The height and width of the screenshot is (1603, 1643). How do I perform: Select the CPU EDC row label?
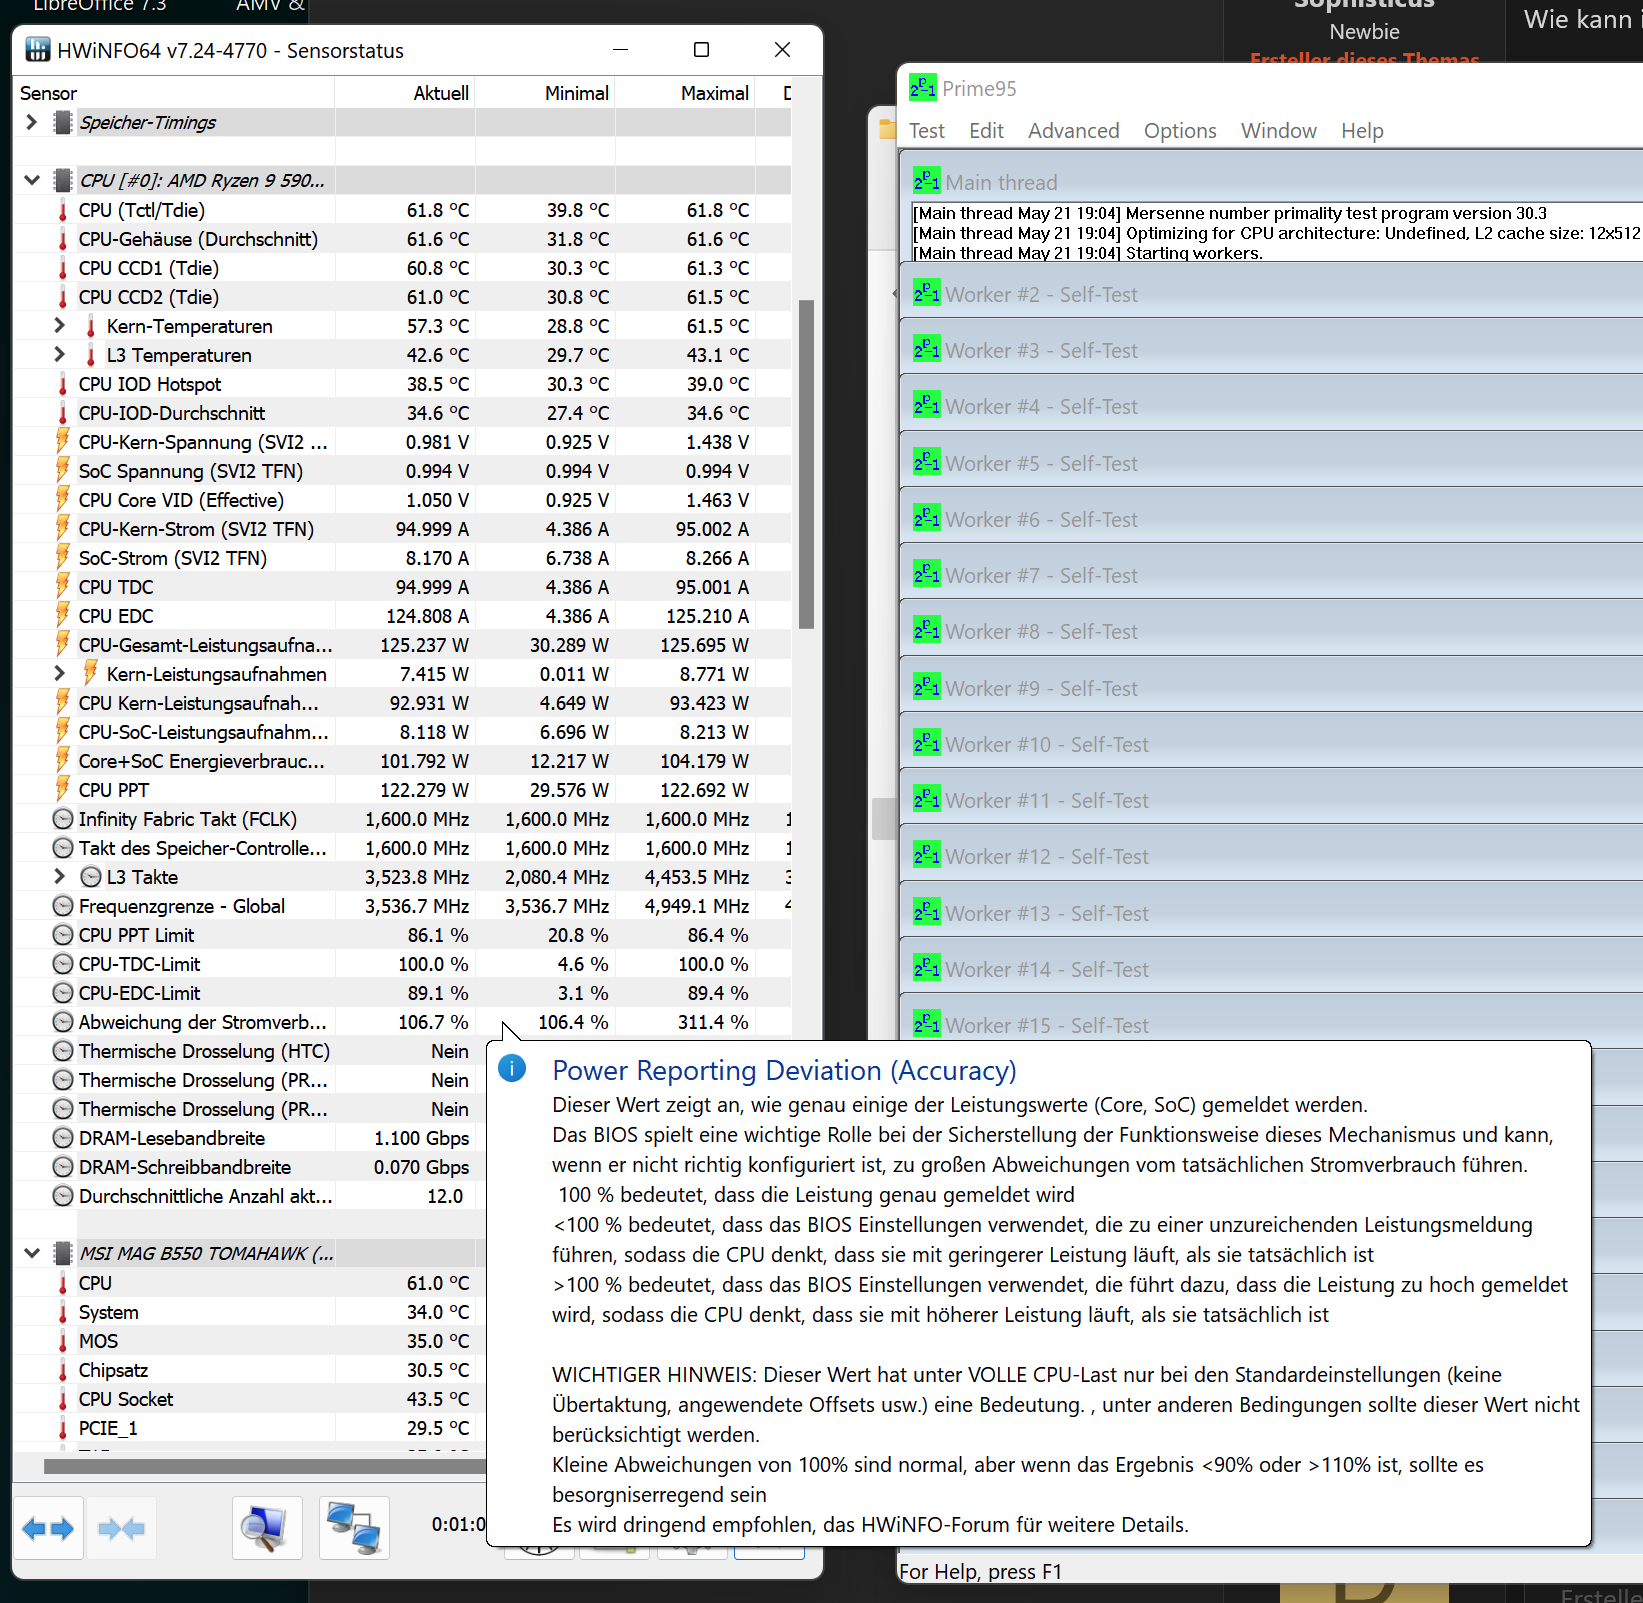click(116, 616)
